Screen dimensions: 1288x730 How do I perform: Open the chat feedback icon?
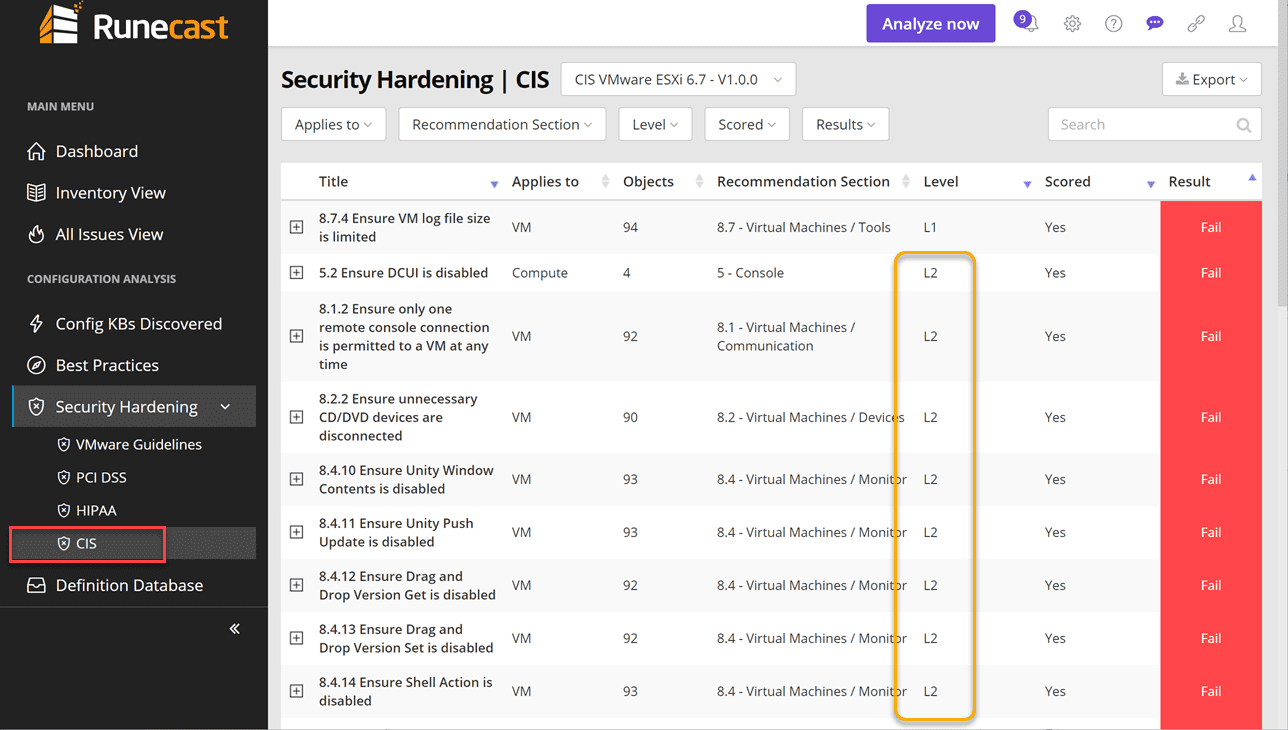[x=1154, y=24]
